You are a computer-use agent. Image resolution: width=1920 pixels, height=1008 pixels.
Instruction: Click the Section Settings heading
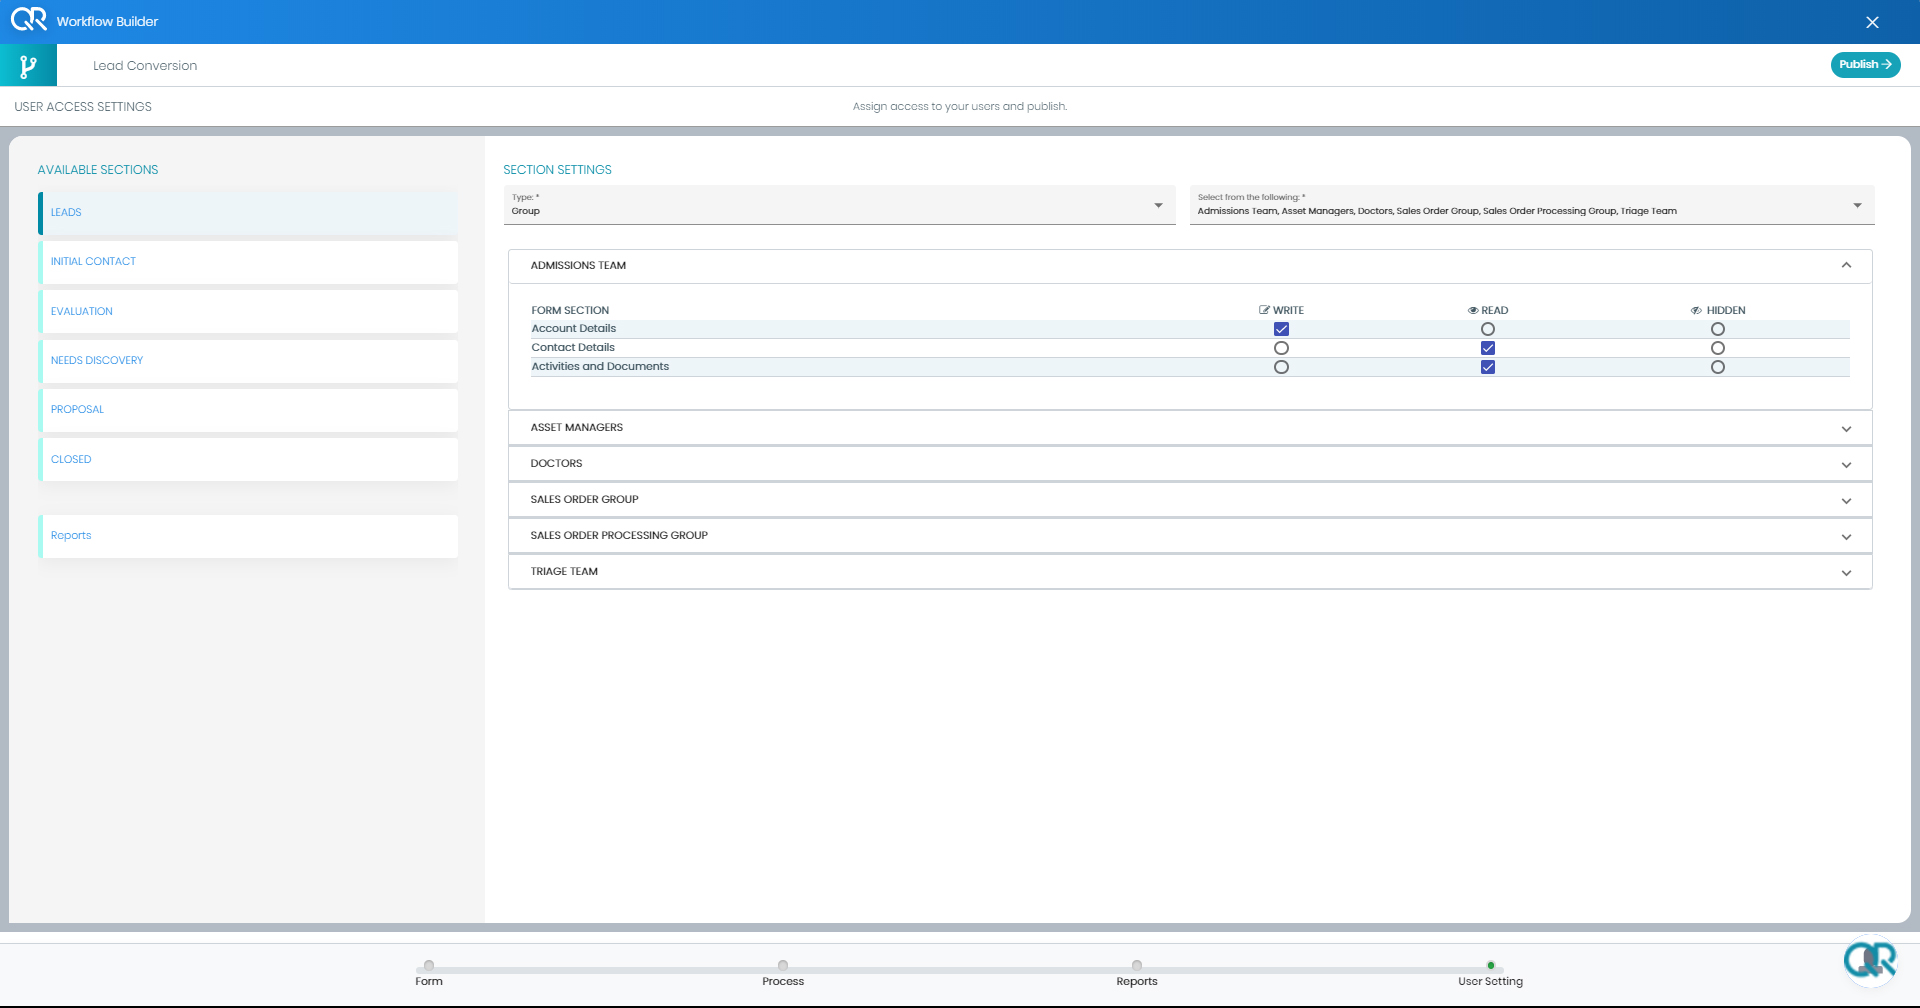coord(557,170)
